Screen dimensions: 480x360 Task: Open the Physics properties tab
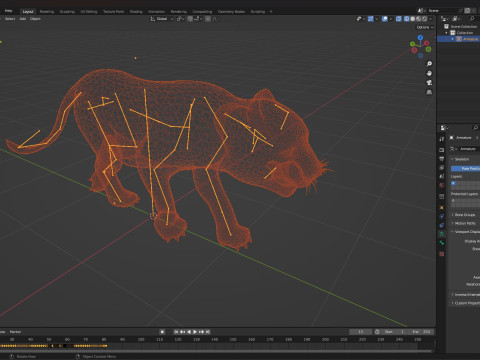tap(442, 217)
